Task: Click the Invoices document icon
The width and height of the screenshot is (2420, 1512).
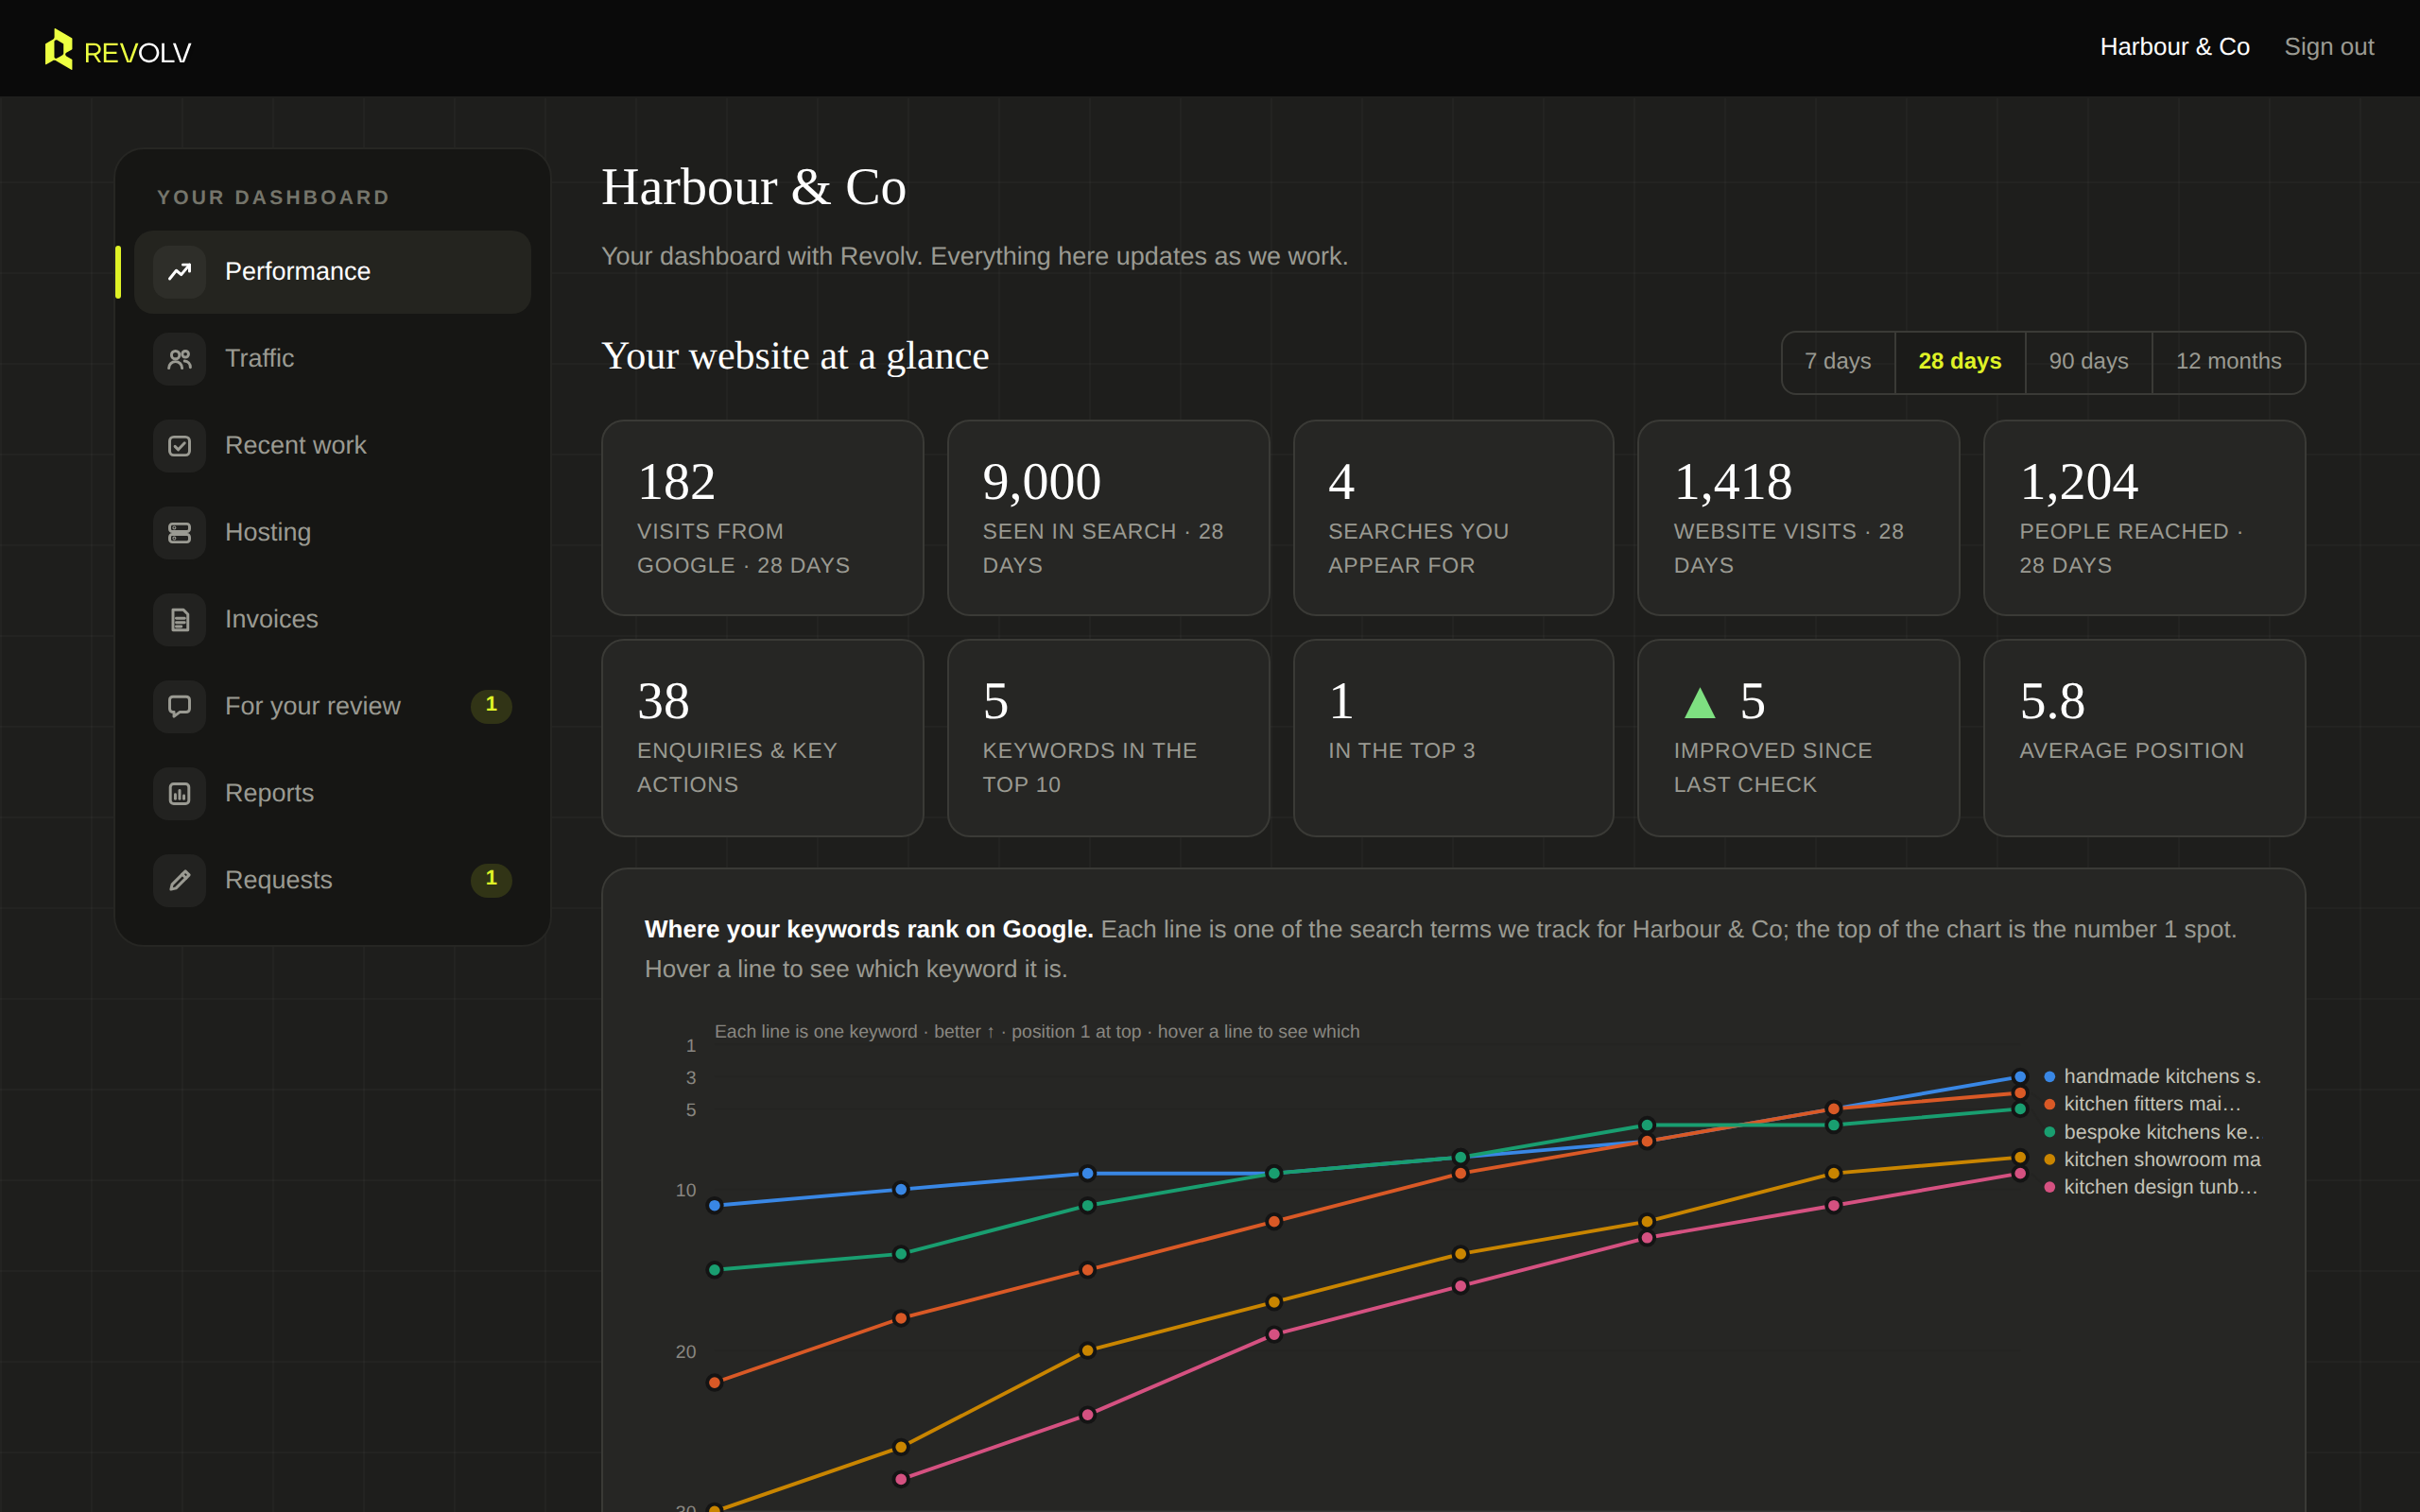Action: coord(180,620)
